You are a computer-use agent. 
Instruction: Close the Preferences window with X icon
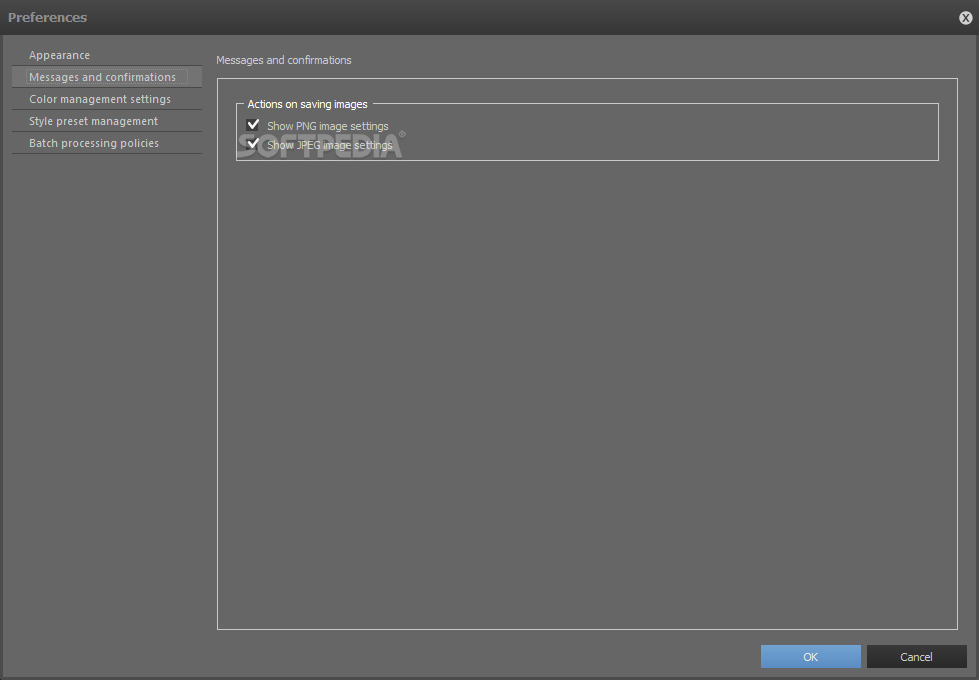coord(965,18)
